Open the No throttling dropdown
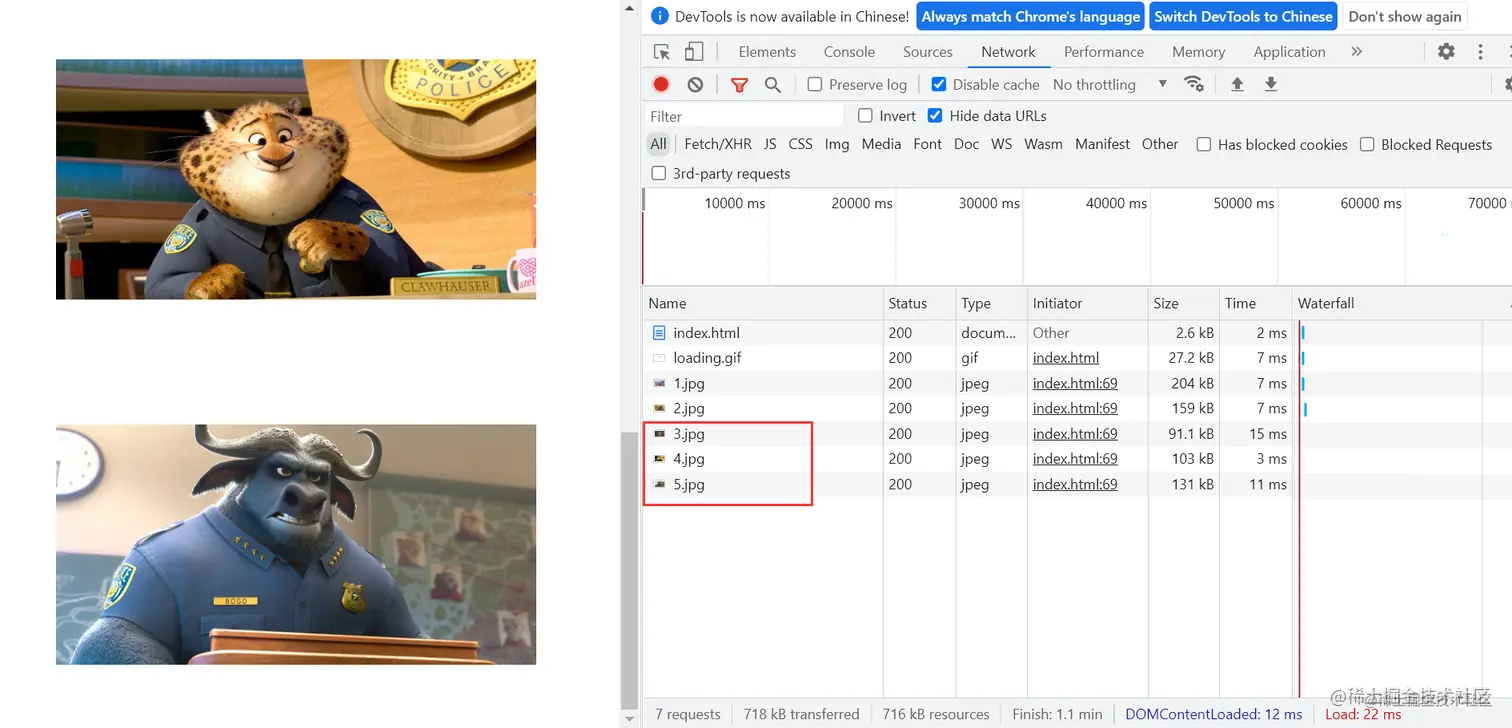The image size is (1512, 728). (x=1110, y=85)
